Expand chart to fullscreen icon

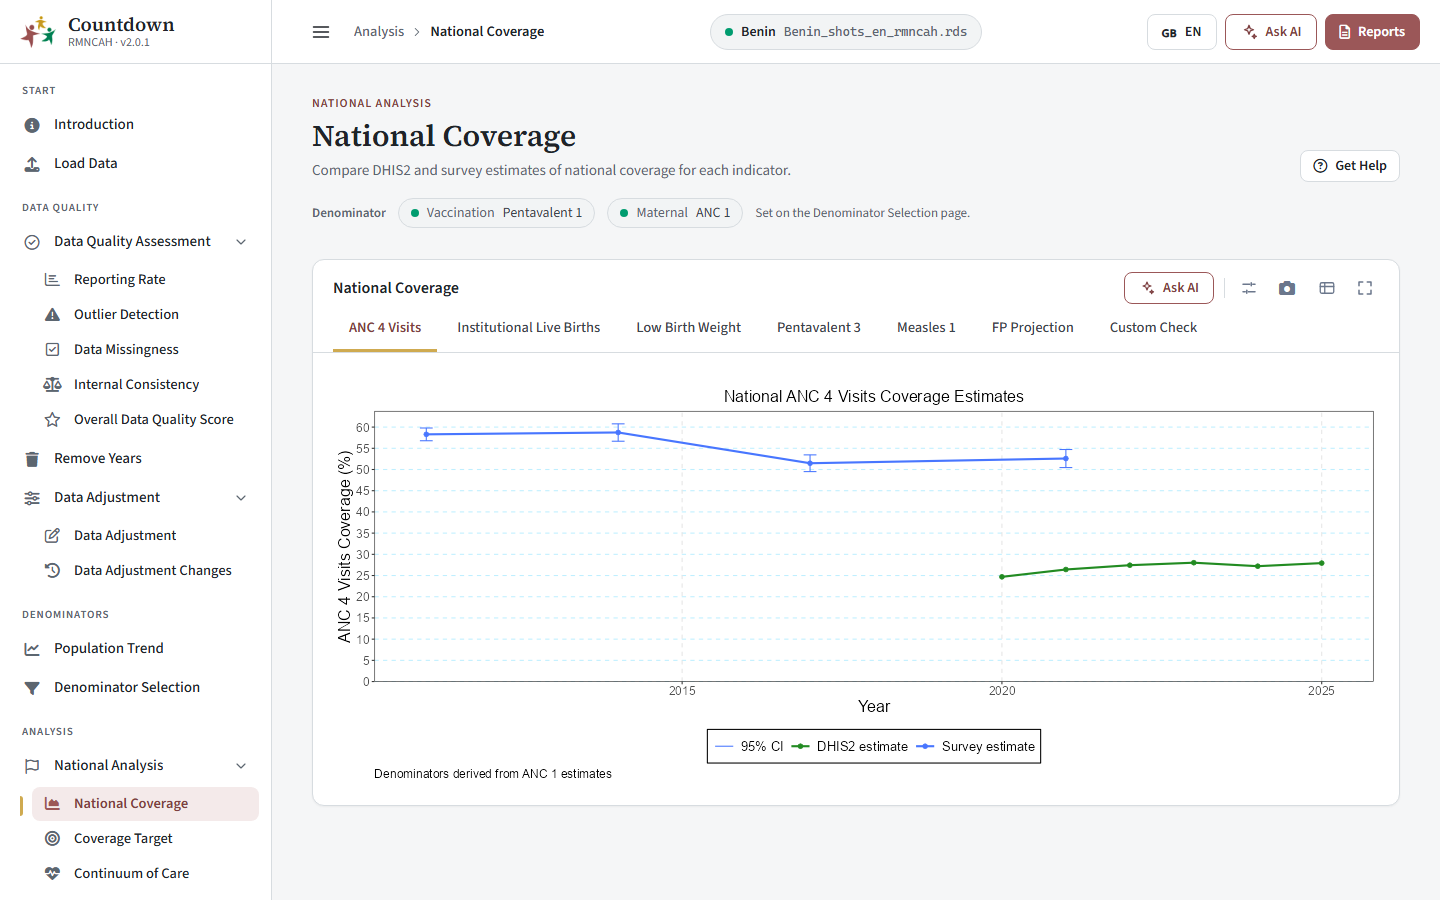pos(1365,288)
